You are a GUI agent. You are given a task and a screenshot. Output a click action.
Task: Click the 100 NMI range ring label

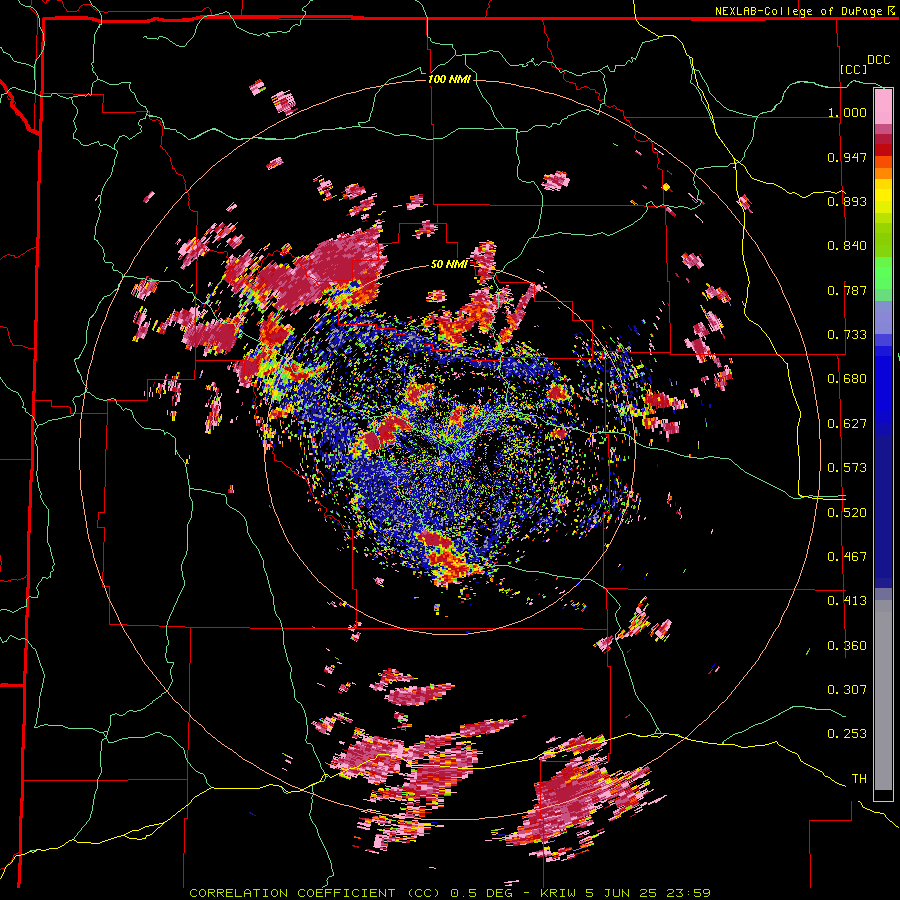click(x=449, y=79)
